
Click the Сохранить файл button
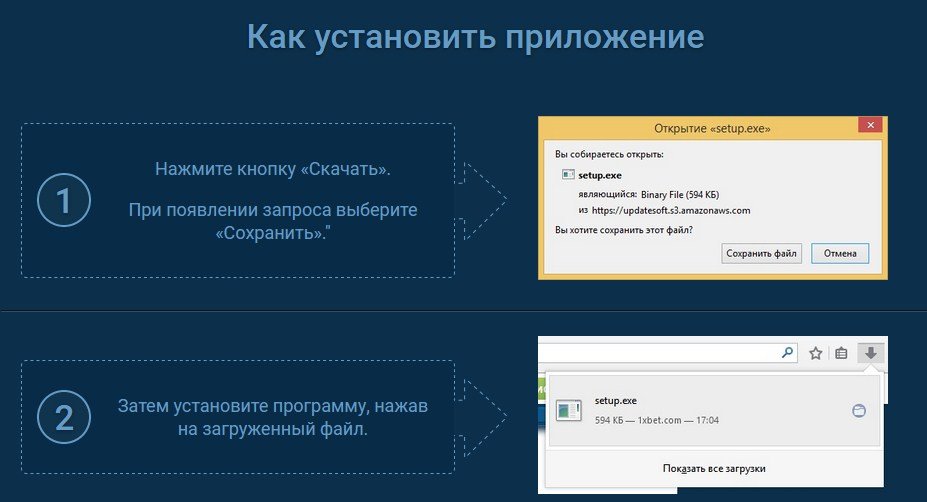click(x=761, y=253)
